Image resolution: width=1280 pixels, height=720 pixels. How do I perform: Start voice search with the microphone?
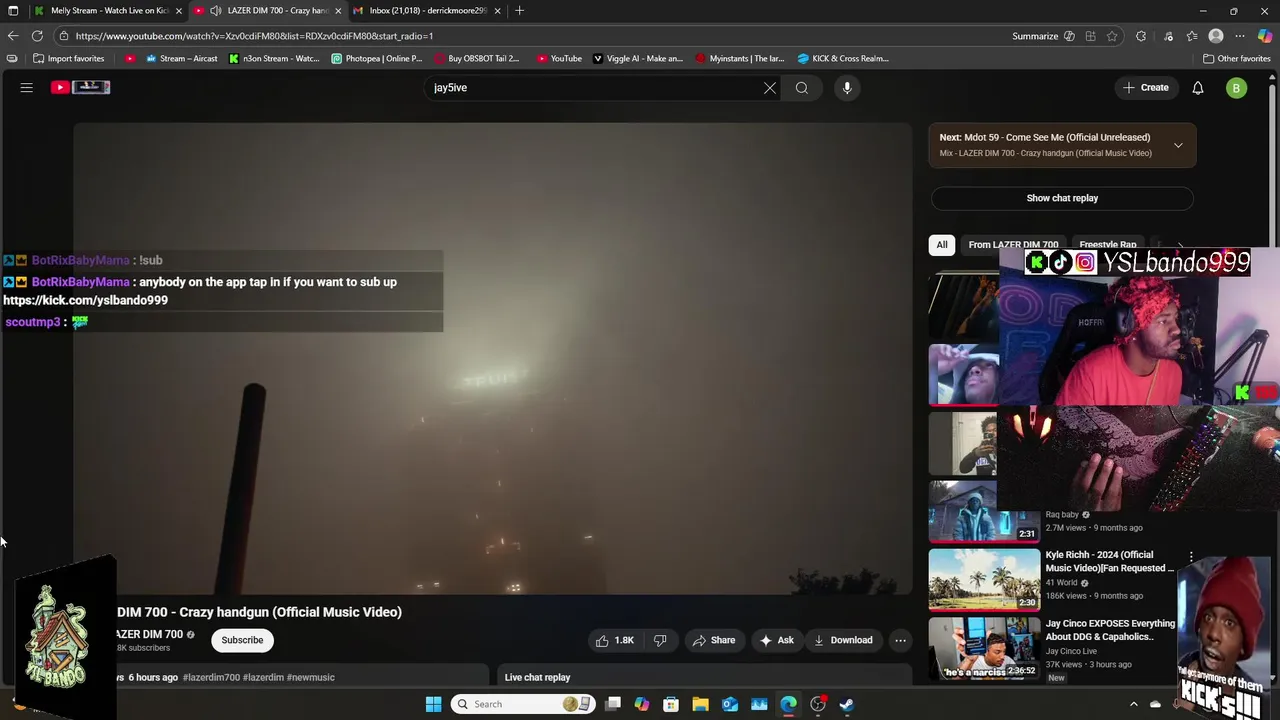pos(847,88)
